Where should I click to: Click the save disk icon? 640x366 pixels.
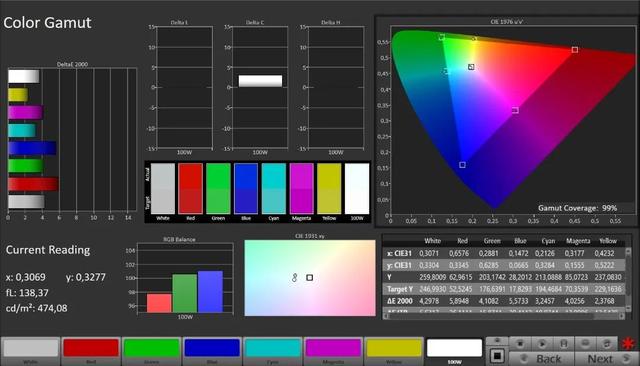[563, 344]
